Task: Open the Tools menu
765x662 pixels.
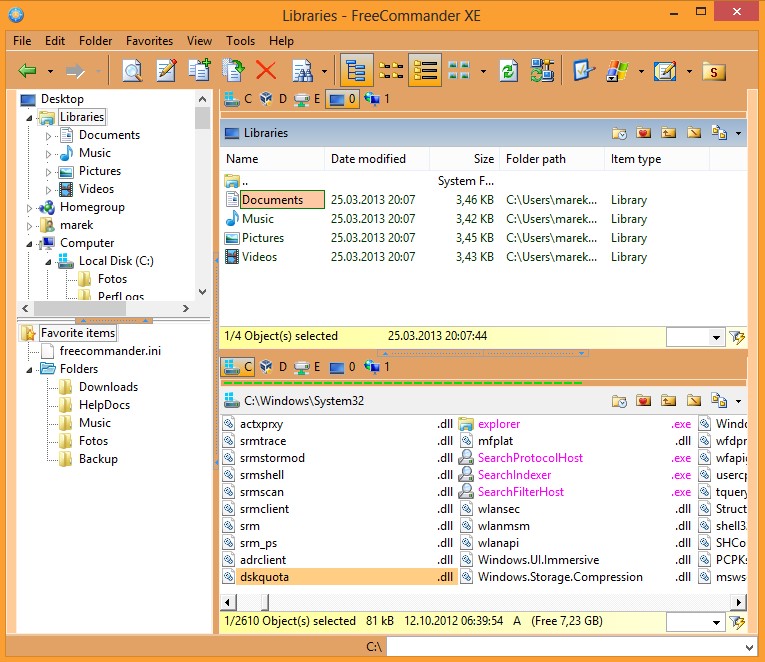Action: [240, 41]
